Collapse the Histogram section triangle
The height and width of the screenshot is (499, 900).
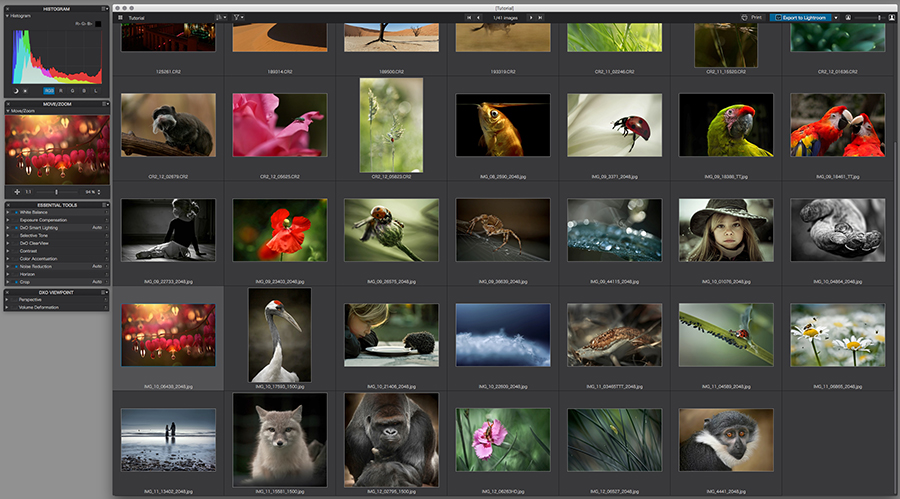click(7, 16)
